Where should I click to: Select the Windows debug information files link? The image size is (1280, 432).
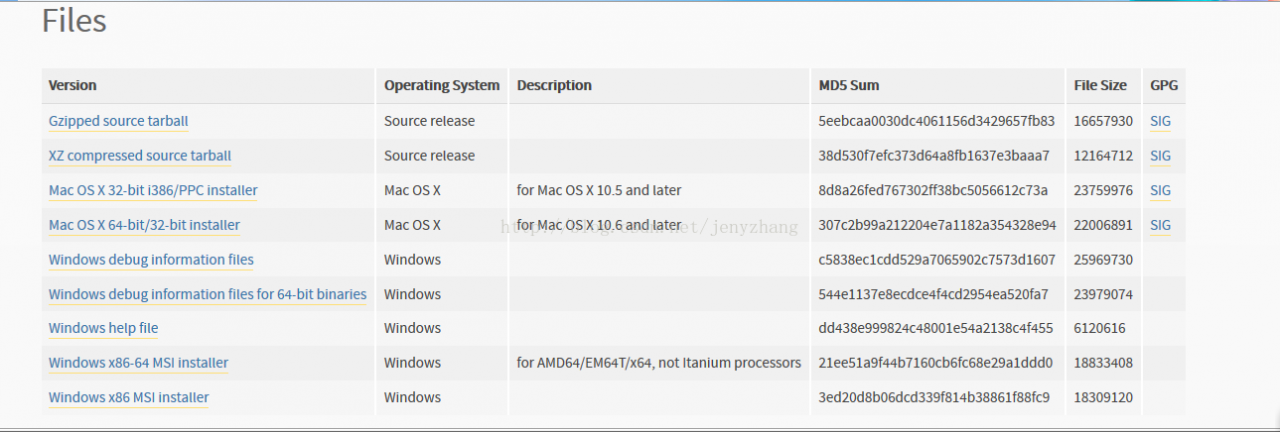[x=151, y=260]
